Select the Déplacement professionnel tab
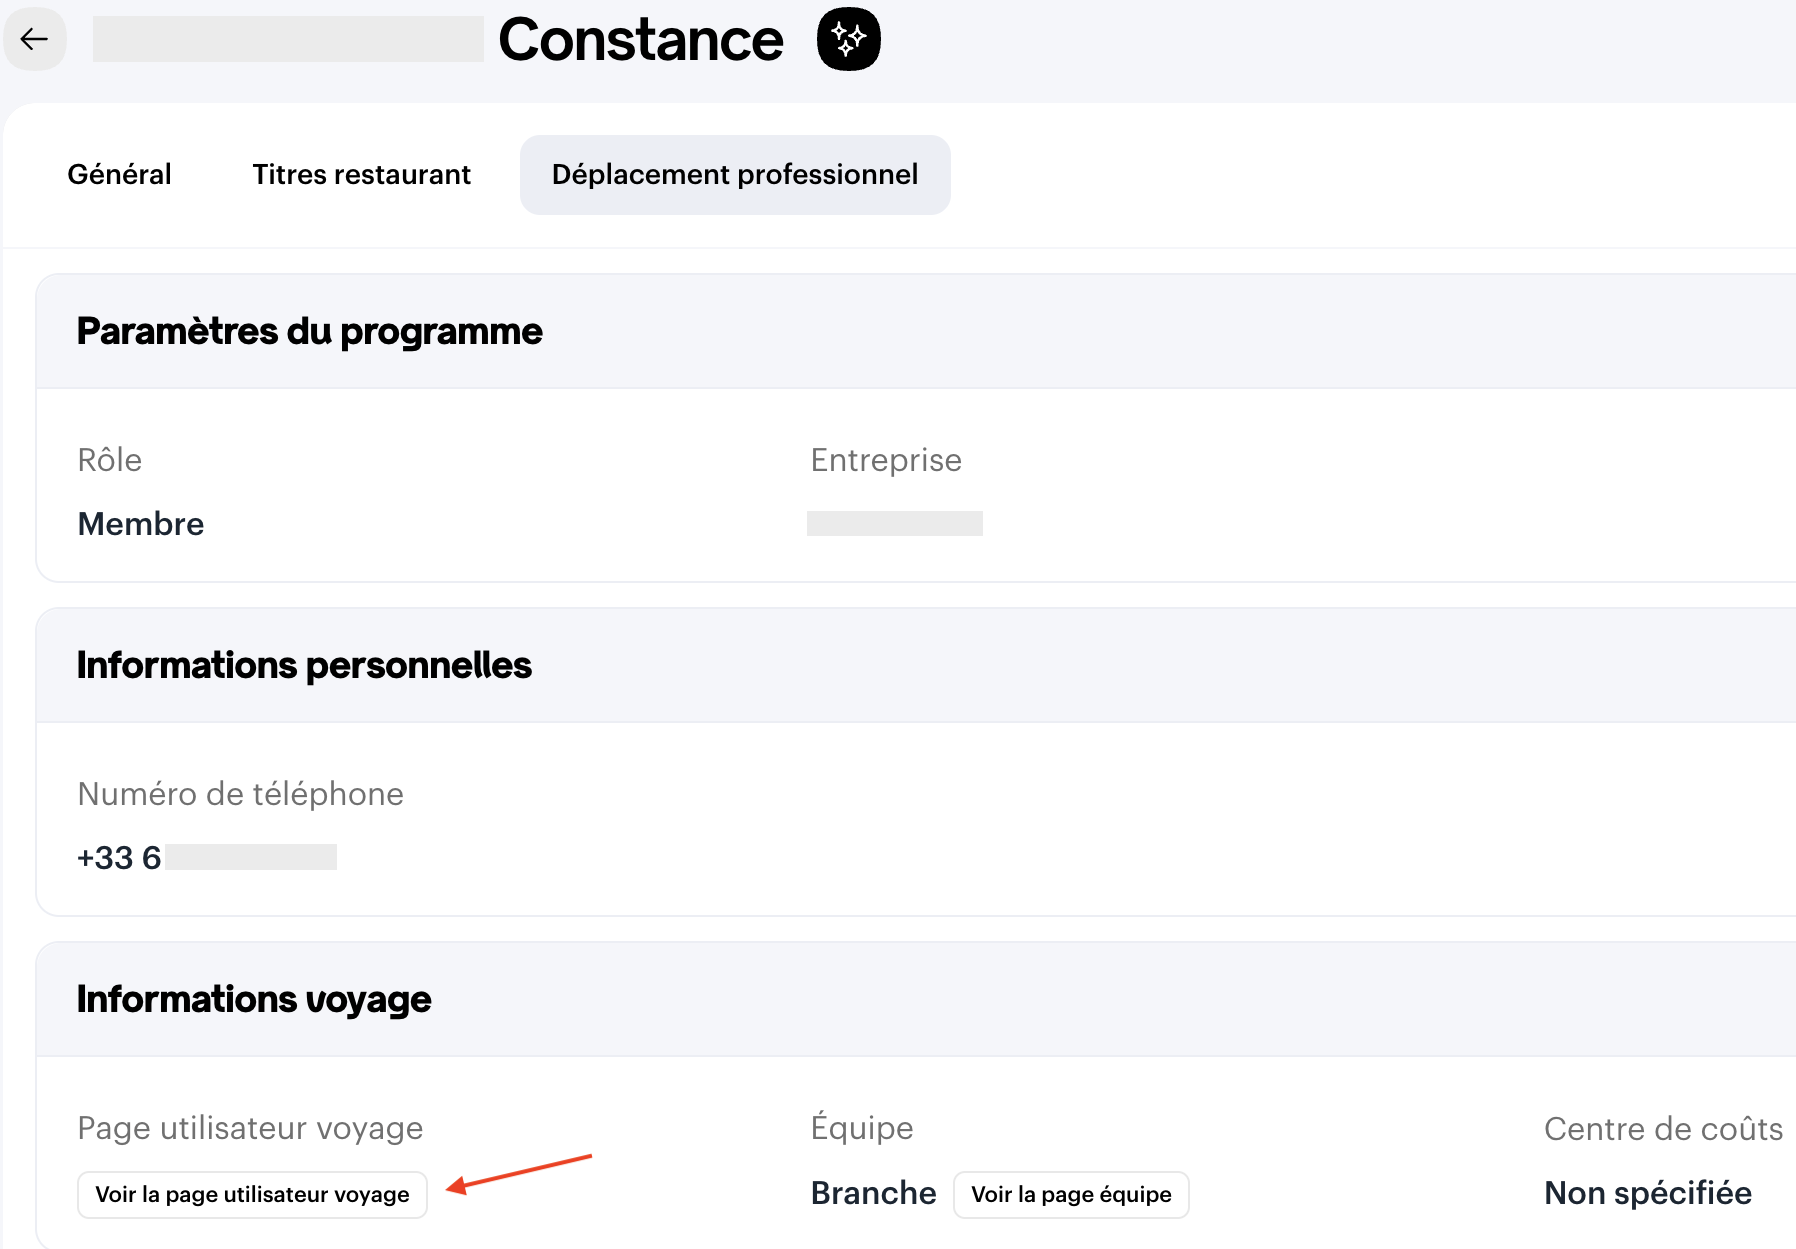The image size is (1796, 1249). [x=734, y=175]
